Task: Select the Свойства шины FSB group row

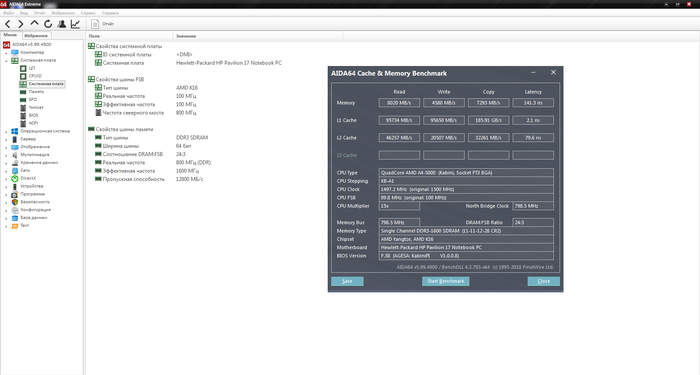Action: 116,79
